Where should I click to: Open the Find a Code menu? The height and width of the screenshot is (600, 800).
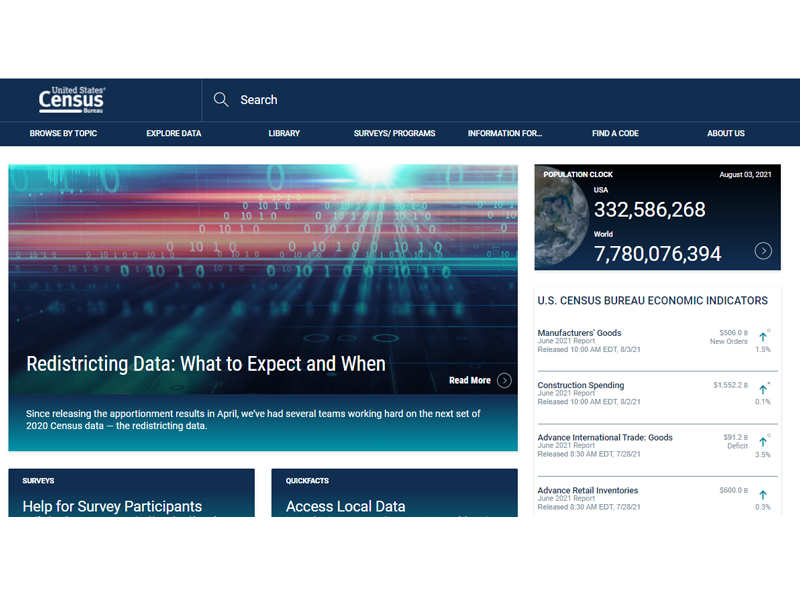(615, 134)
